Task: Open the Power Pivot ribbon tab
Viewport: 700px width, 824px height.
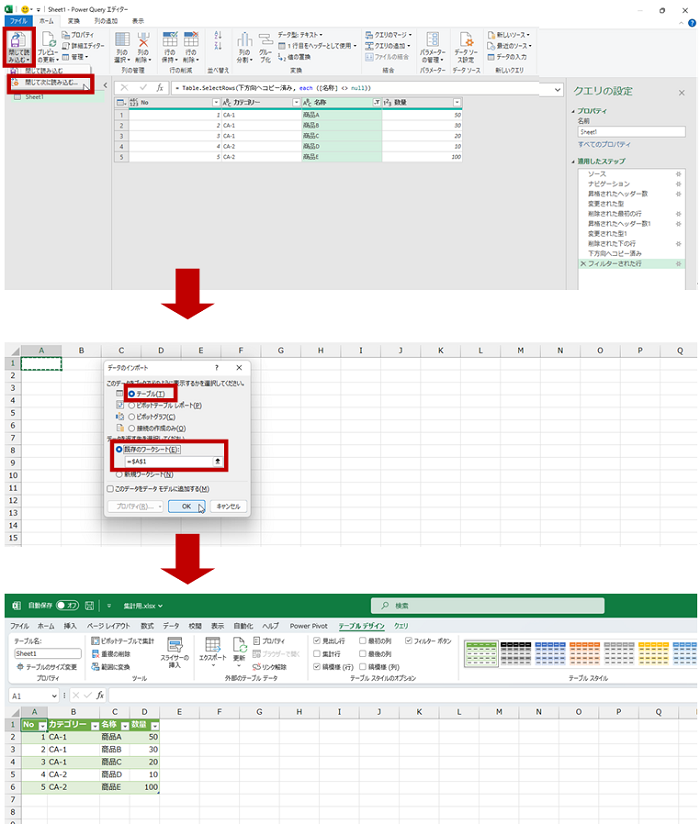Action: pyautogui.click(x=308, y=625)
